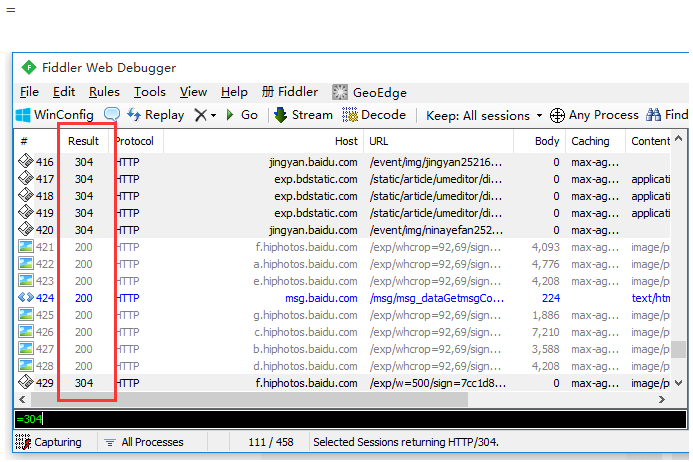Screen dimensions: 693x462
Task: Select image session 422 icon
Action: (26, 263)
